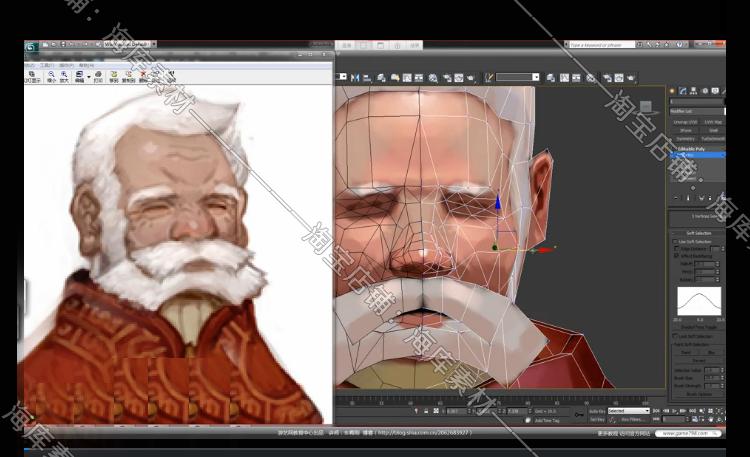Click 移到 move-to icon in image viewer

114,77
